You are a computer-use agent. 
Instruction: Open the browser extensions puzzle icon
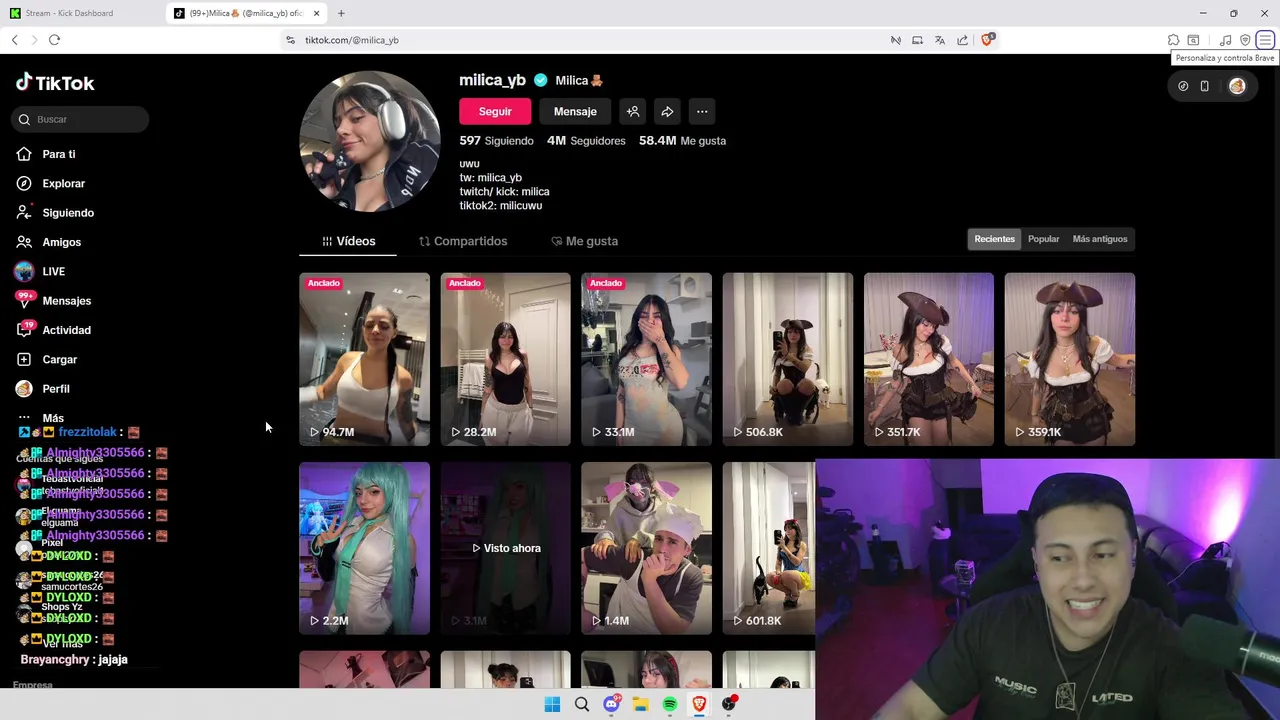[x=1173, y=40]
